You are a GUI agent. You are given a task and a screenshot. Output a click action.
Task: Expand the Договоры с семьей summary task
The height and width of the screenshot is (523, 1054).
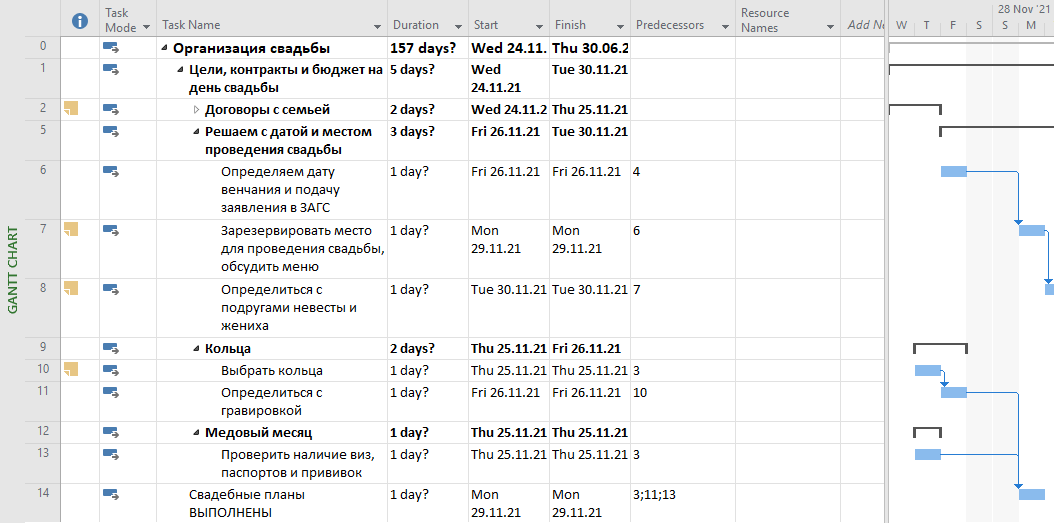pyautogui.click(x=196, y=110)
